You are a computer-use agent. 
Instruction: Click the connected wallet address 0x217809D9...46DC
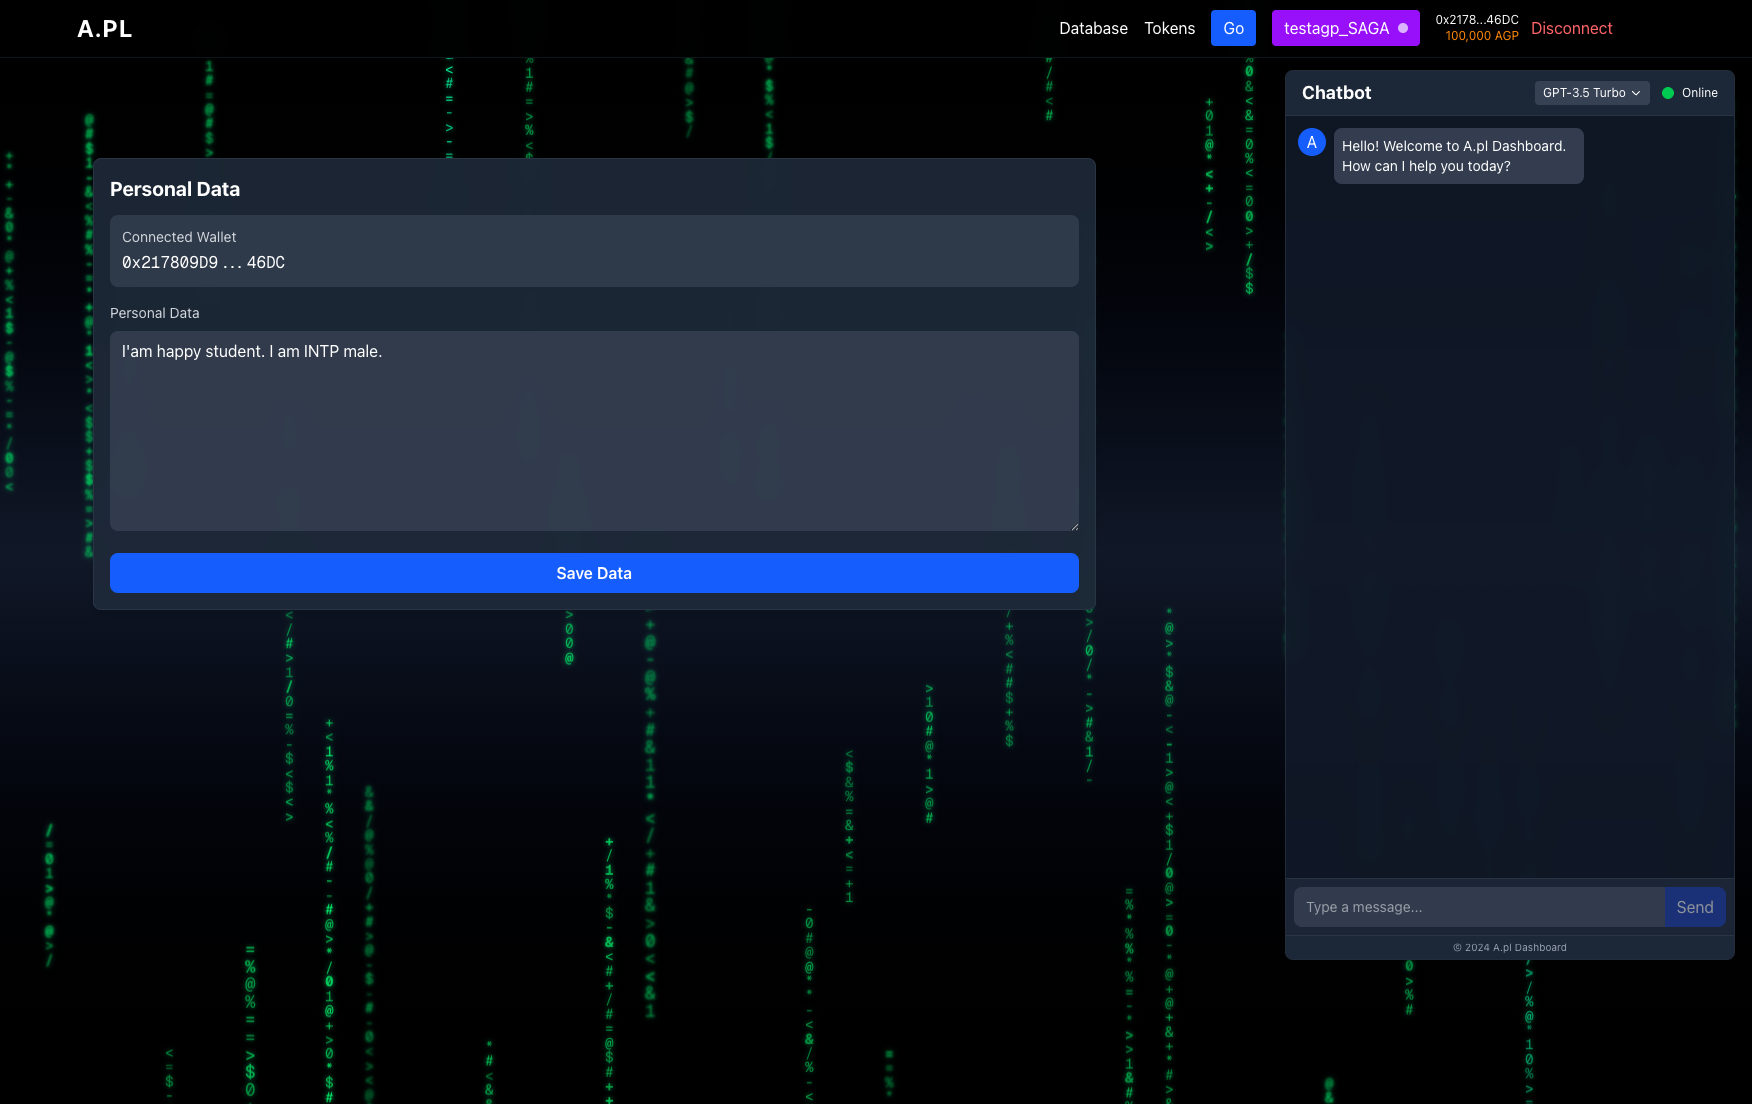click(203, 263)
